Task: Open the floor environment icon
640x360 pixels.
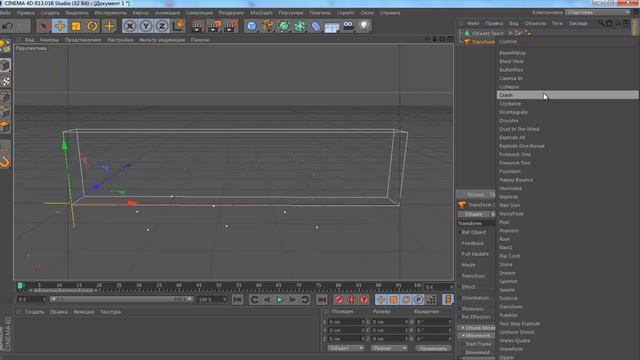Action: tap(332, 27)
